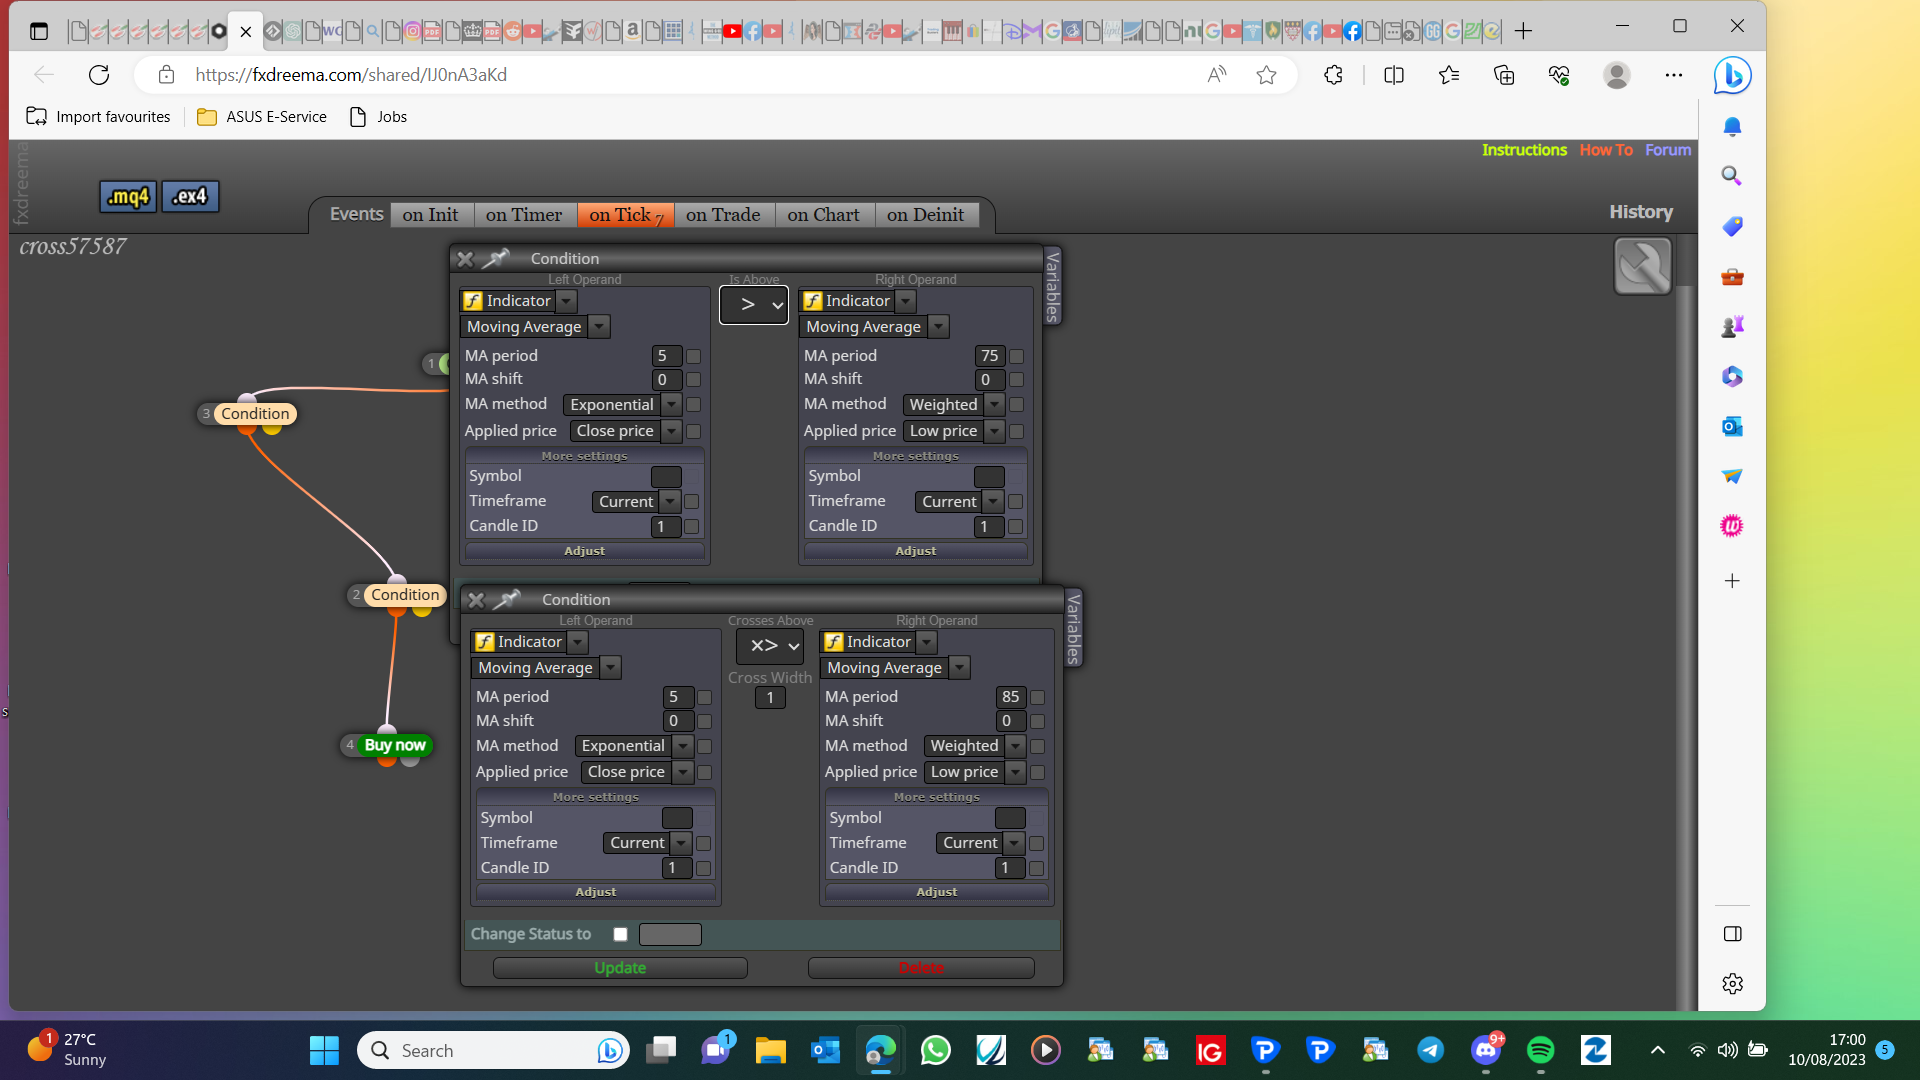Open upper left MA method Exponential dropdown
1920x1080 pixels.
click(672, 405)
